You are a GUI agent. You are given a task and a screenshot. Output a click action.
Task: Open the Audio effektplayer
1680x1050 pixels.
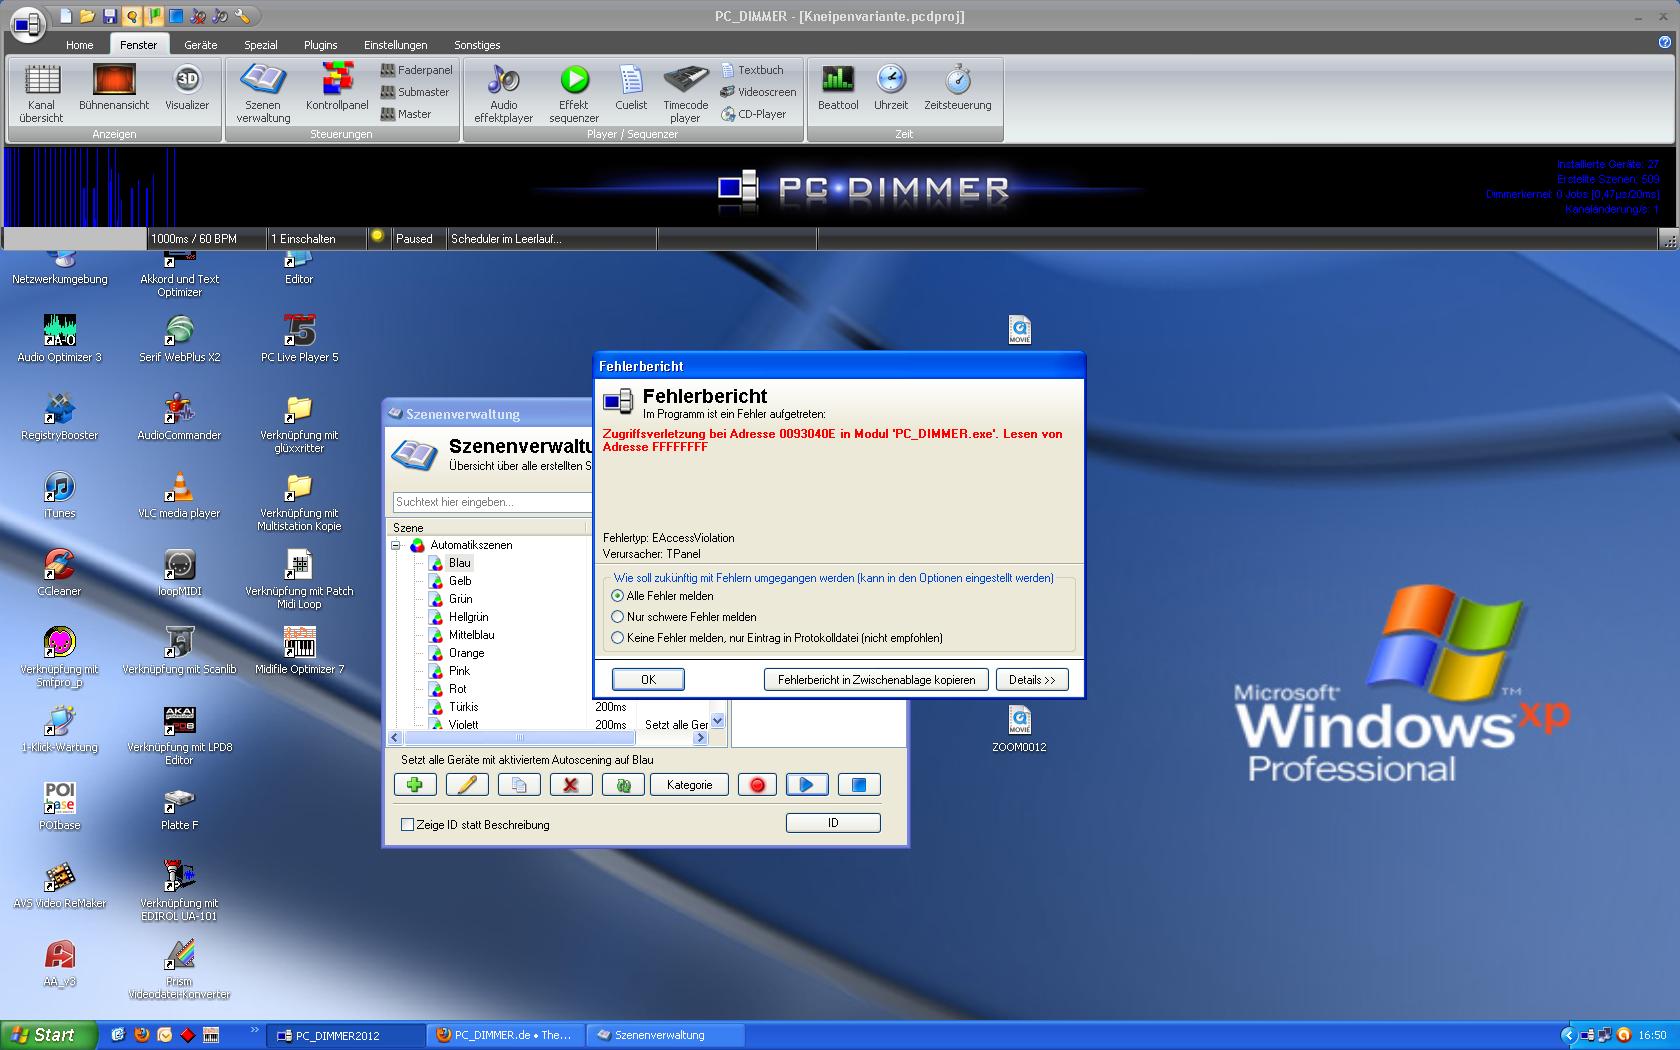pyautogui.click(x=503, y=92)
